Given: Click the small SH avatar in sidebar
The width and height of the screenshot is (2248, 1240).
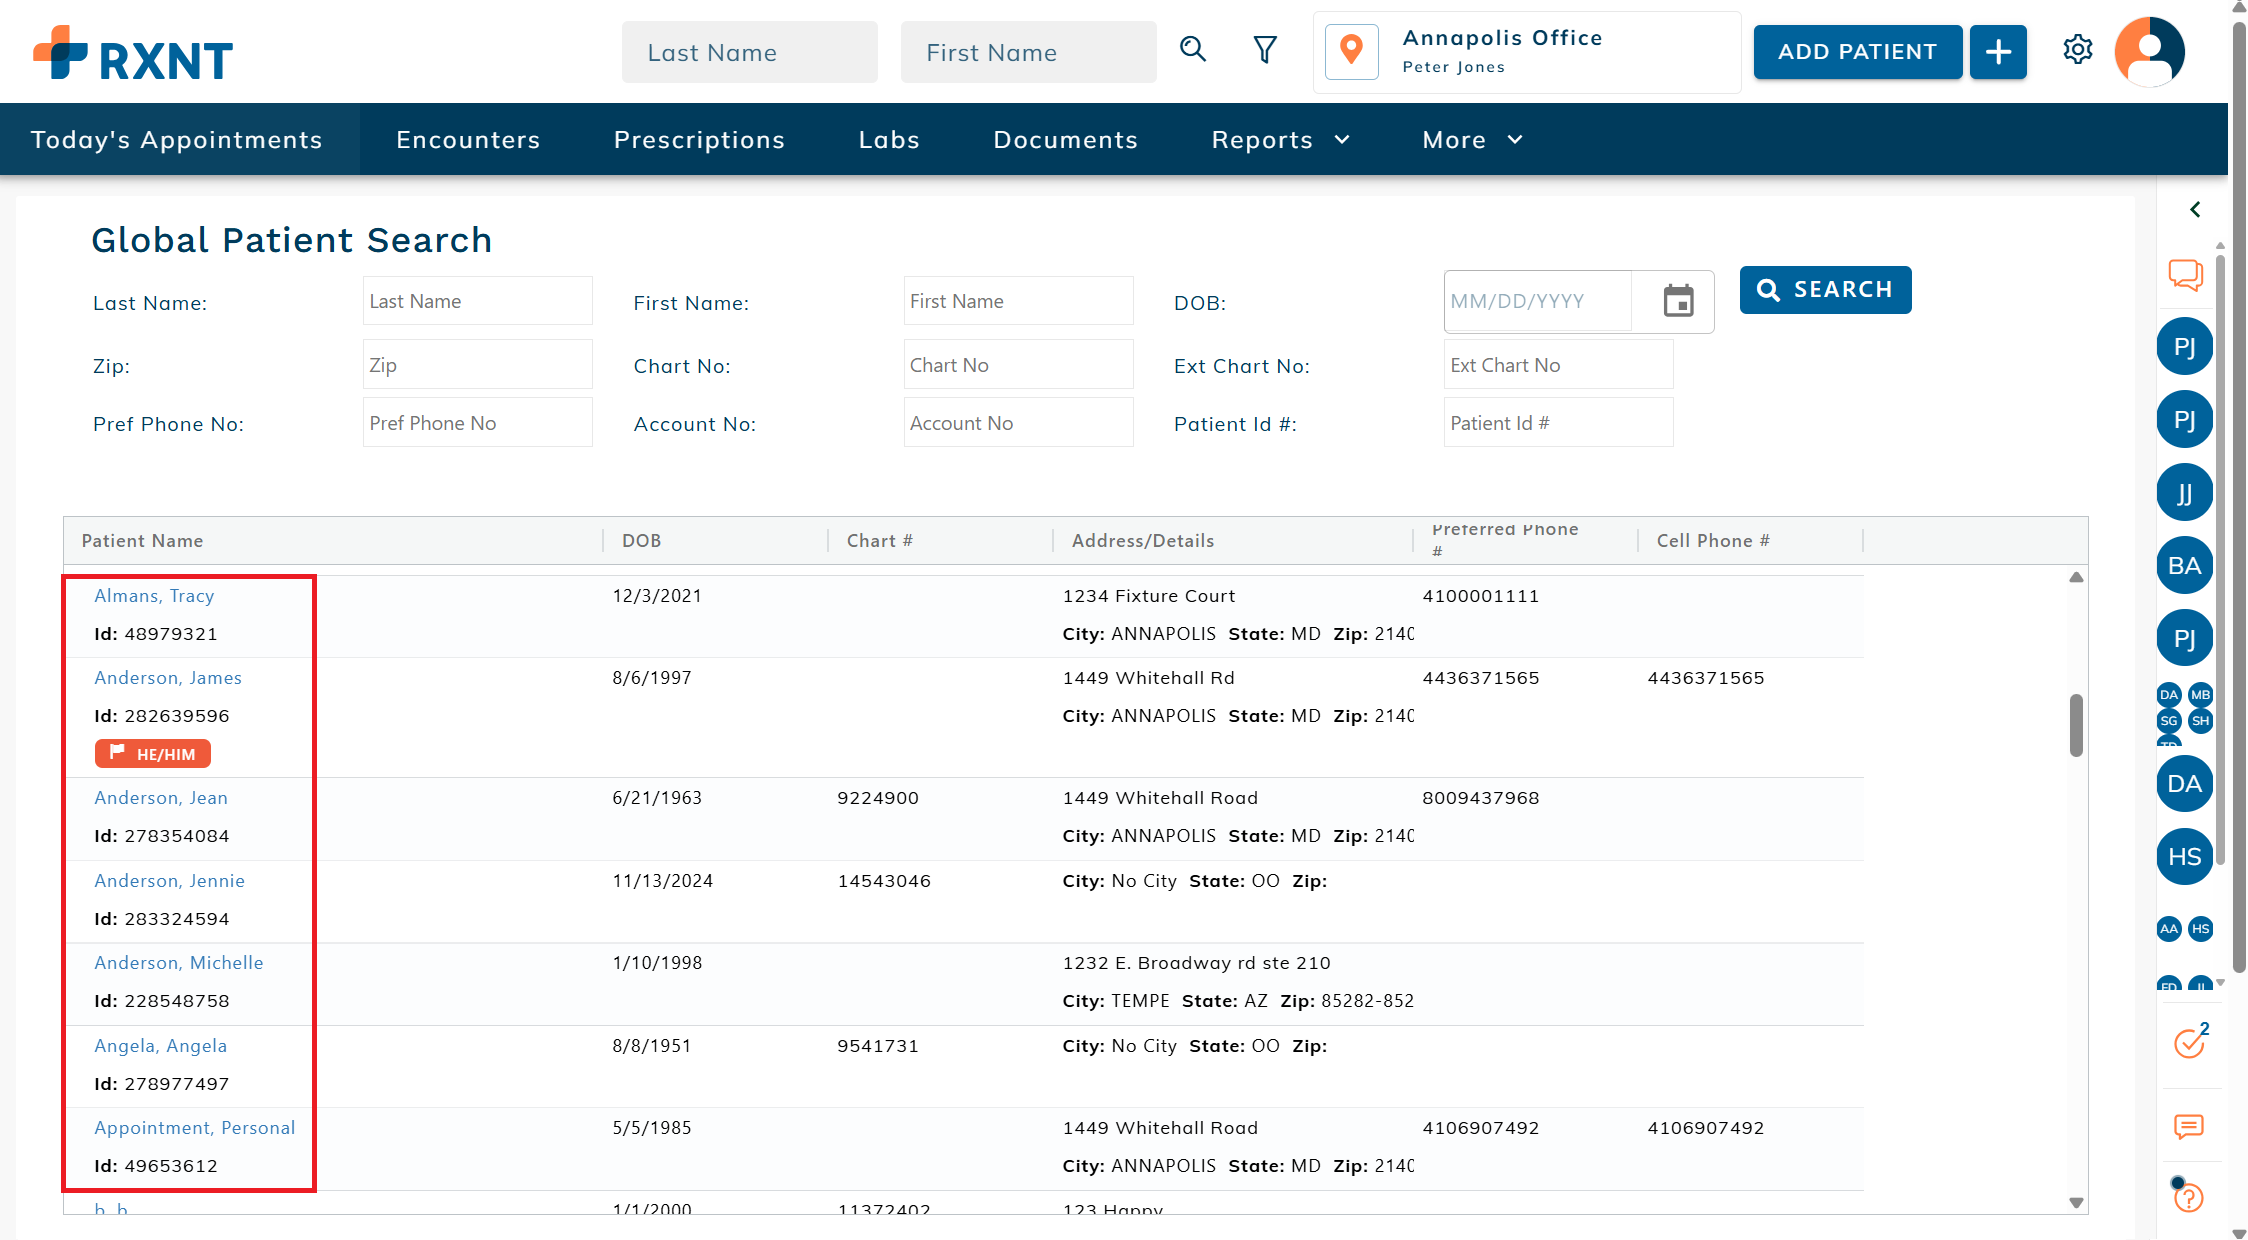Looking at the screenshot, I should pyautogui.click(x=2201, y=721).
